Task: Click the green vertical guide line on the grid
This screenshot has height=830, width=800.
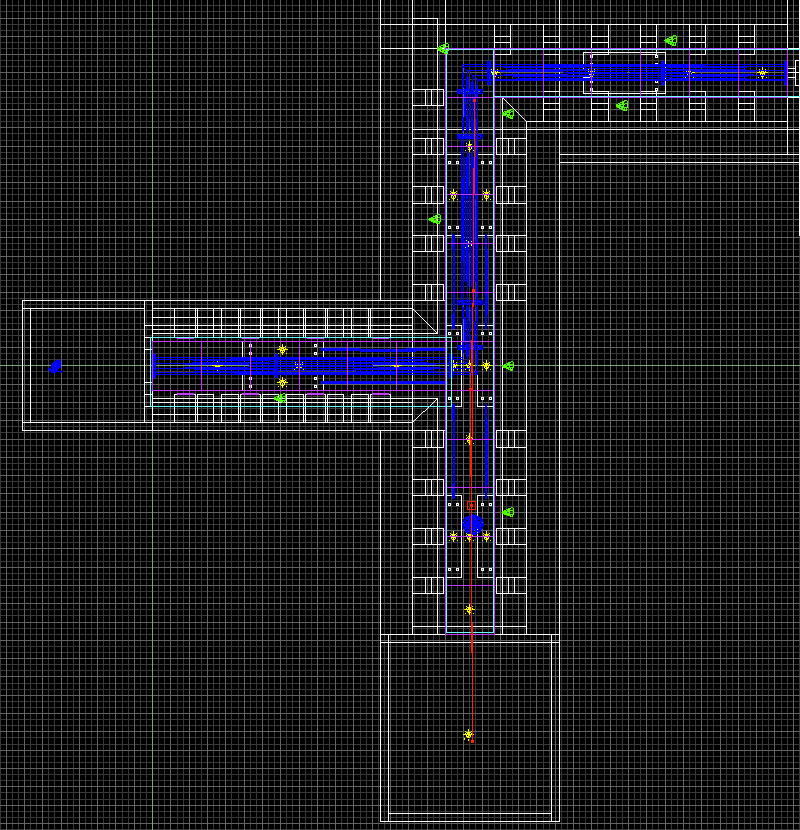Action: (153, 600)
